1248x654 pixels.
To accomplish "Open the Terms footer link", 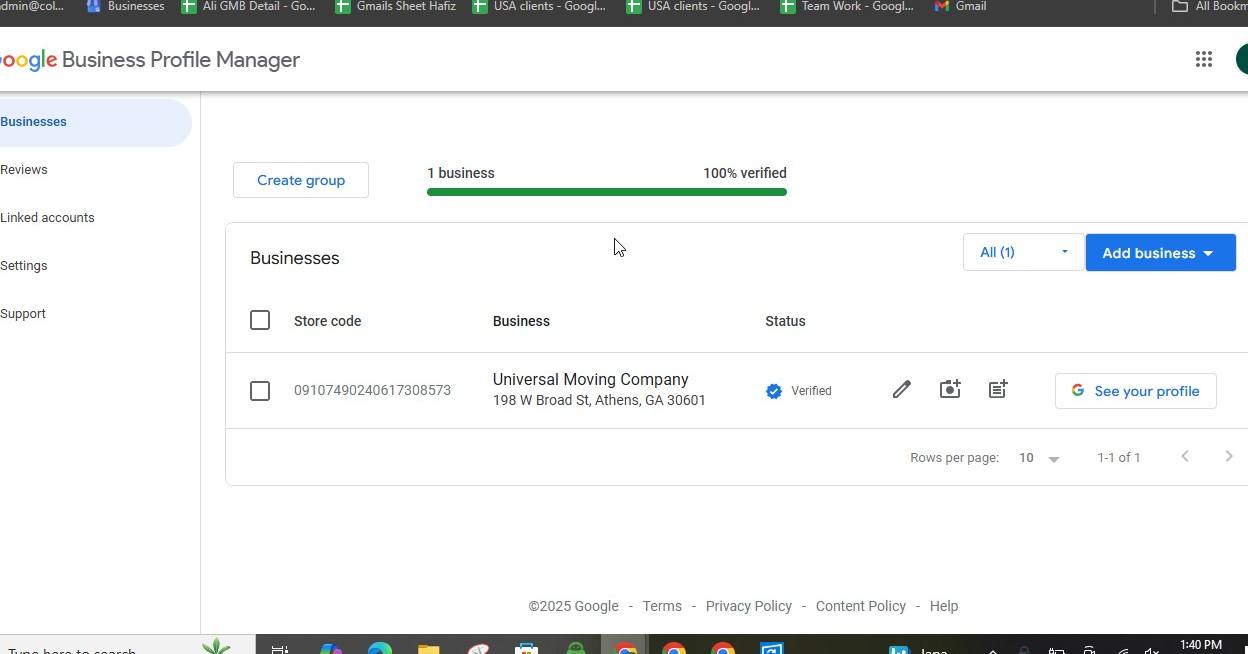I will pyautogui.click(x=662, y=606).
